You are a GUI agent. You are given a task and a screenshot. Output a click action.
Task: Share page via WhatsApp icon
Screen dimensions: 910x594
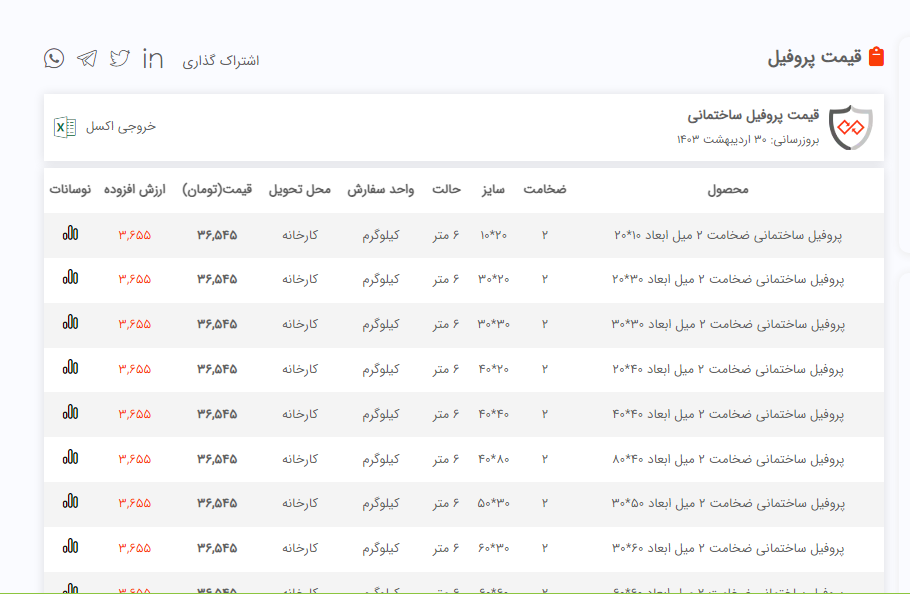click(54, 58)
